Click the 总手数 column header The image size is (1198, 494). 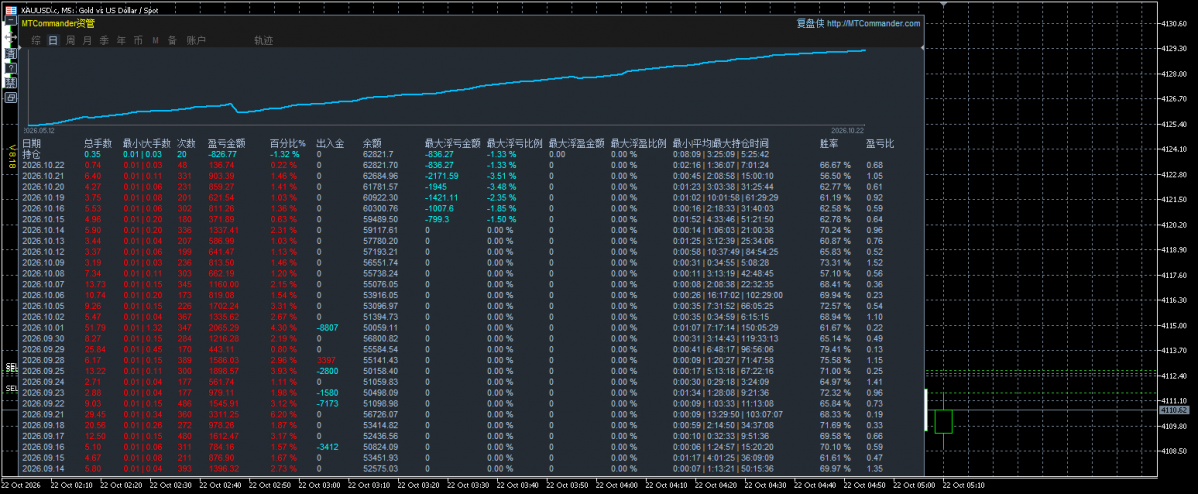coord(98,143)
